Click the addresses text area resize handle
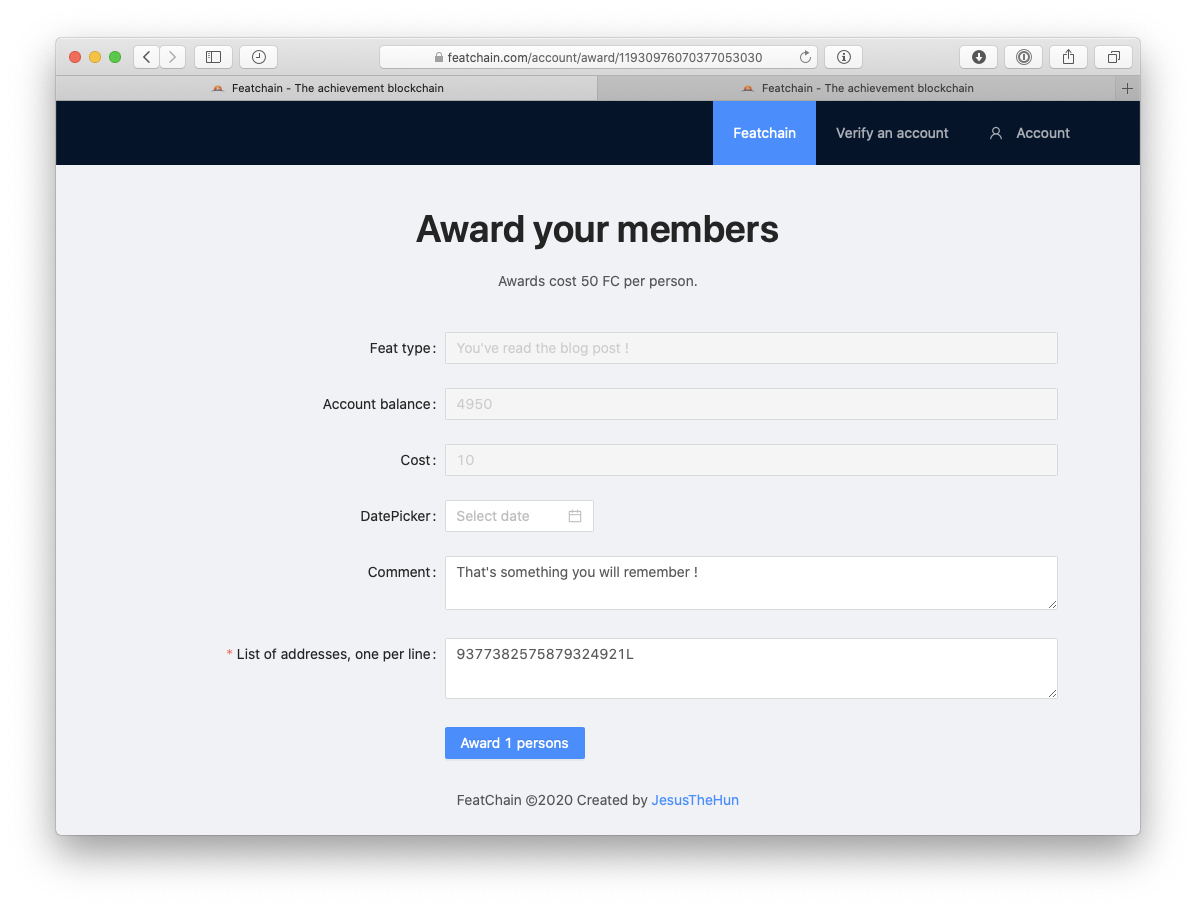 pos(1052,693)
